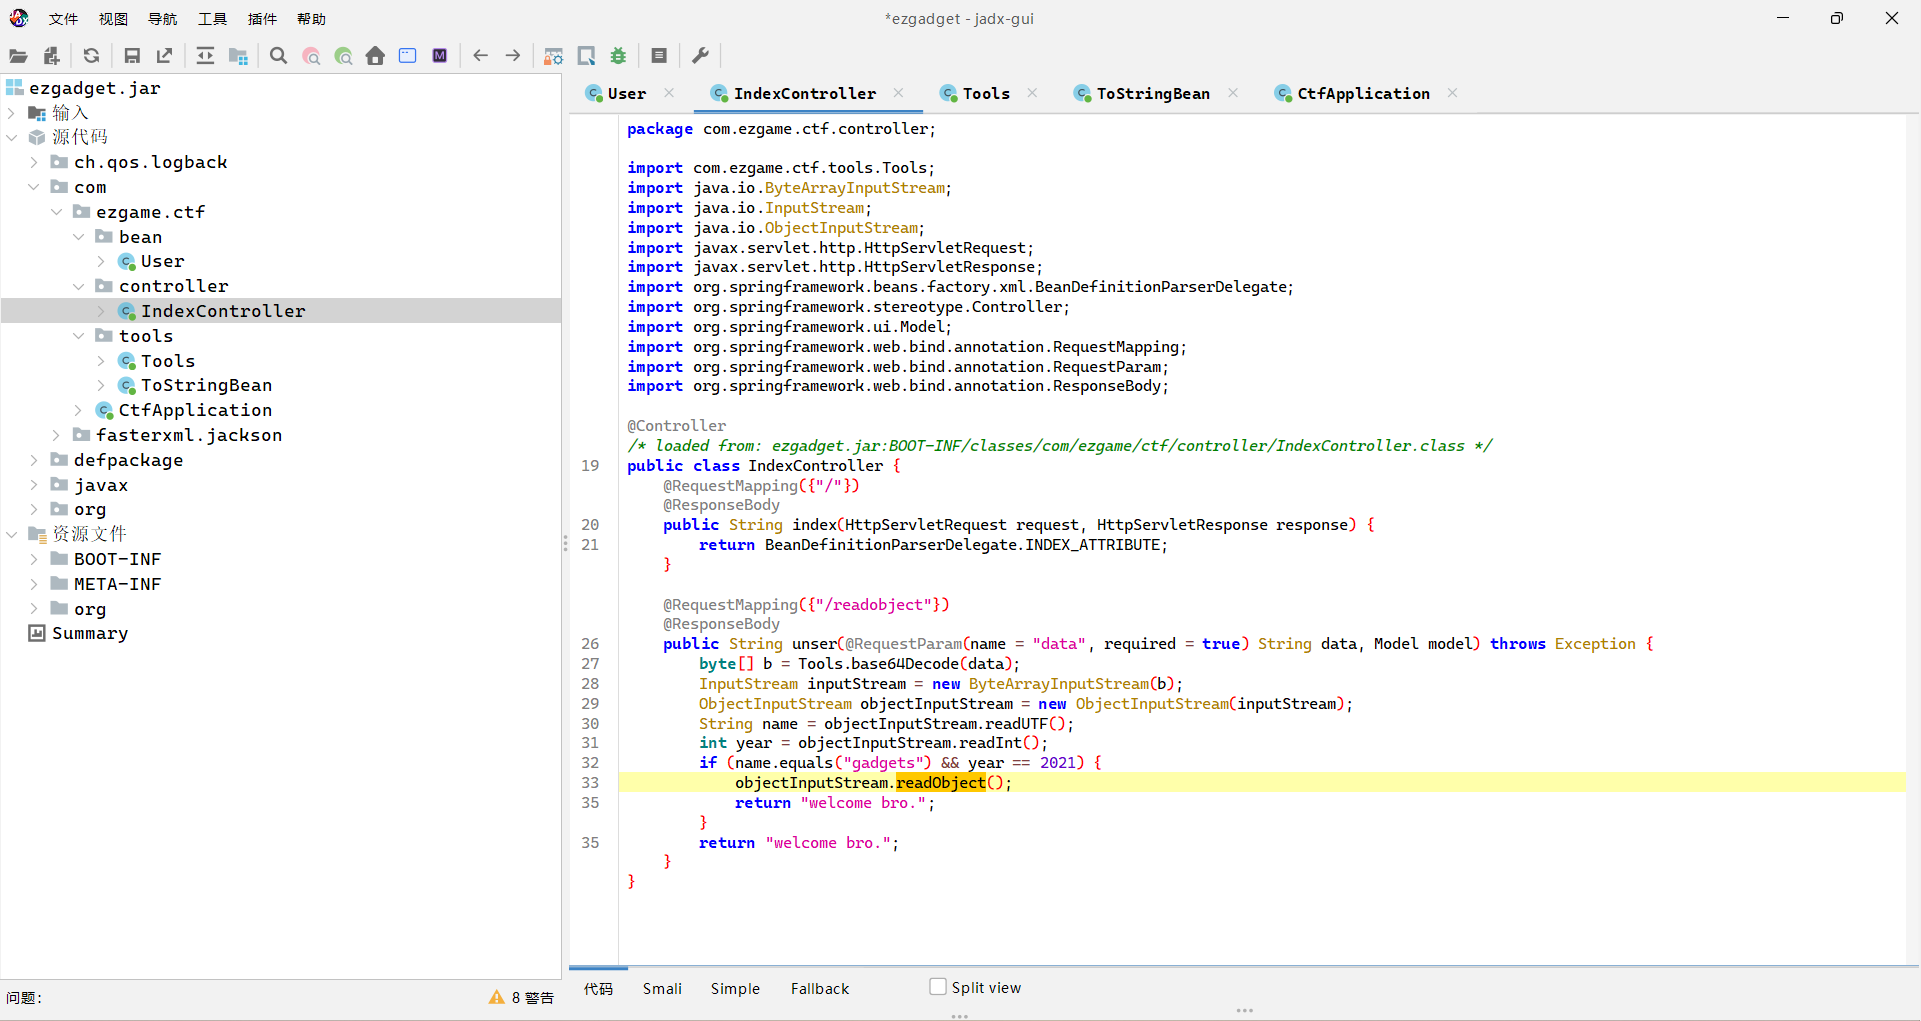Click the open file folder icon

coord(18,56)
